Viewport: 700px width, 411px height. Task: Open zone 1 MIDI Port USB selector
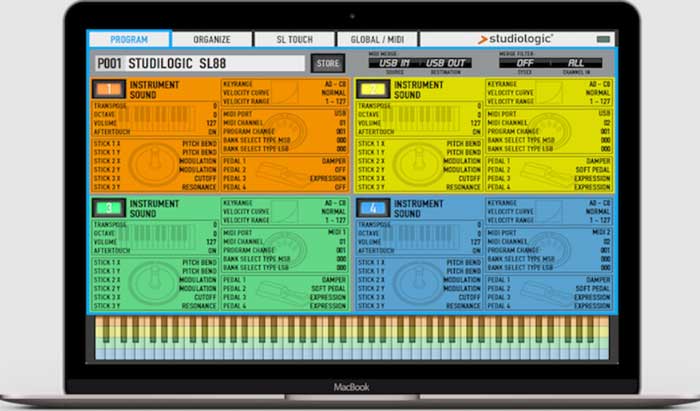341,114
